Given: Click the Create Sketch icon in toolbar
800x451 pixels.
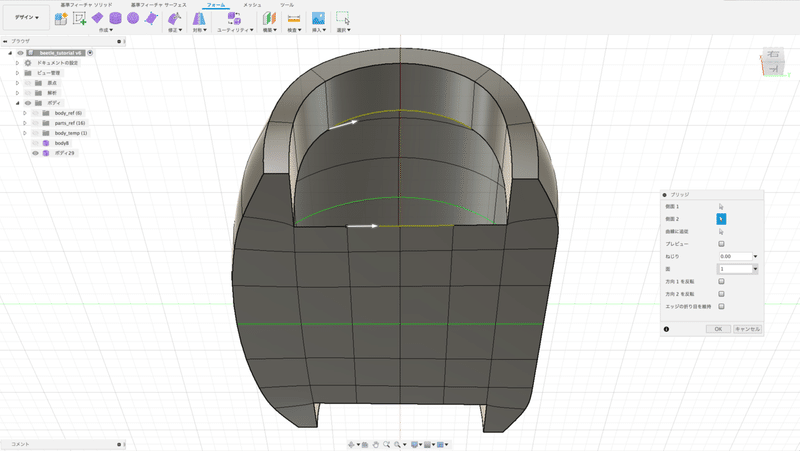Looking at the screenshot, I should [x=79, y=18].
